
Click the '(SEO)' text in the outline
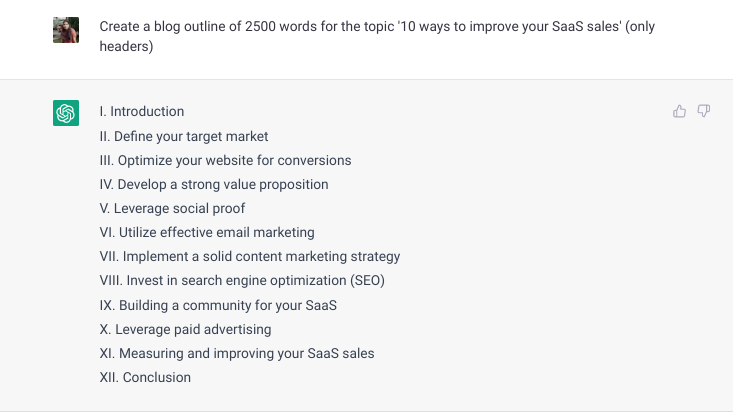click(367, 281)
